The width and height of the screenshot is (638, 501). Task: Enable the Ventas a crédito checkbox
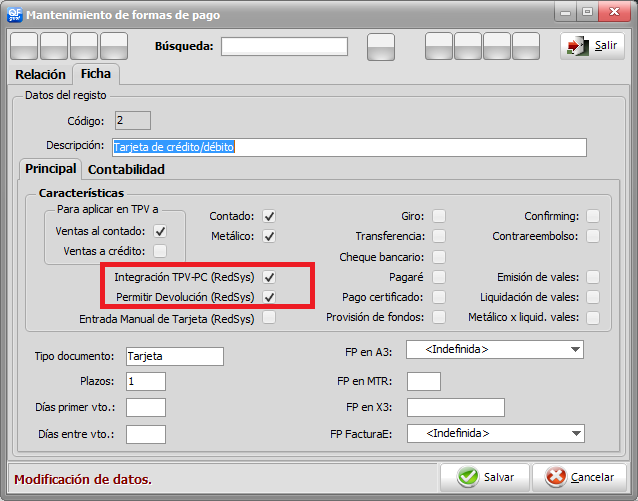click(160, 251)
